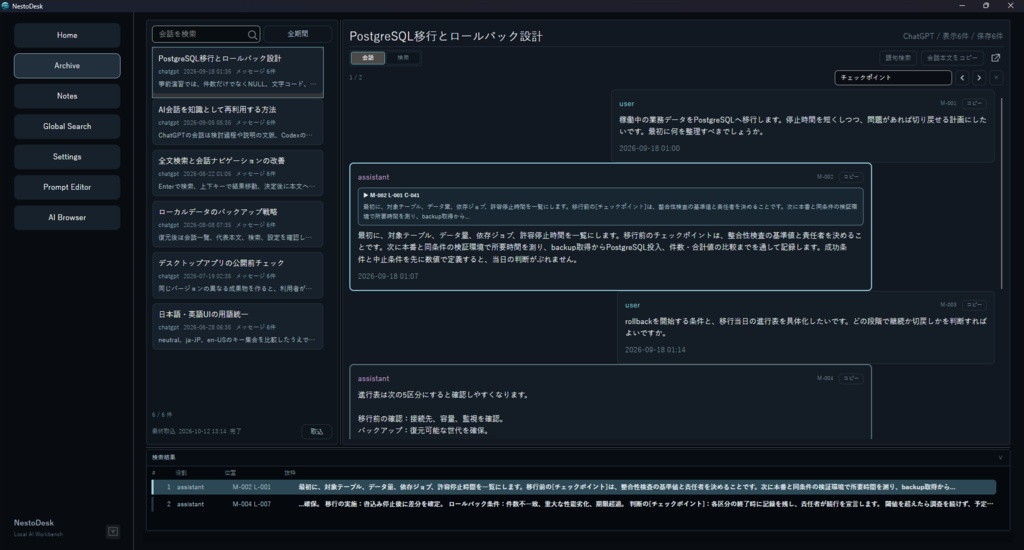Screen dimensions: 1024x550
Task: Open Notes from the sidebar
Action: click(x=67, y=96)
